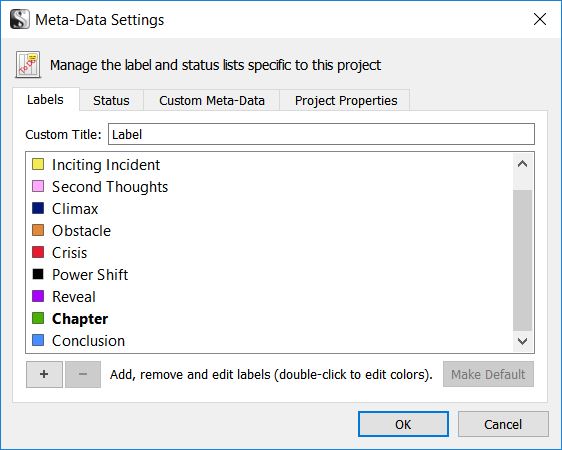The width and height of the screenshot is (562, 450).
Task: Open the Custom Meta-Data tab
Action: [x=212, y=101]
